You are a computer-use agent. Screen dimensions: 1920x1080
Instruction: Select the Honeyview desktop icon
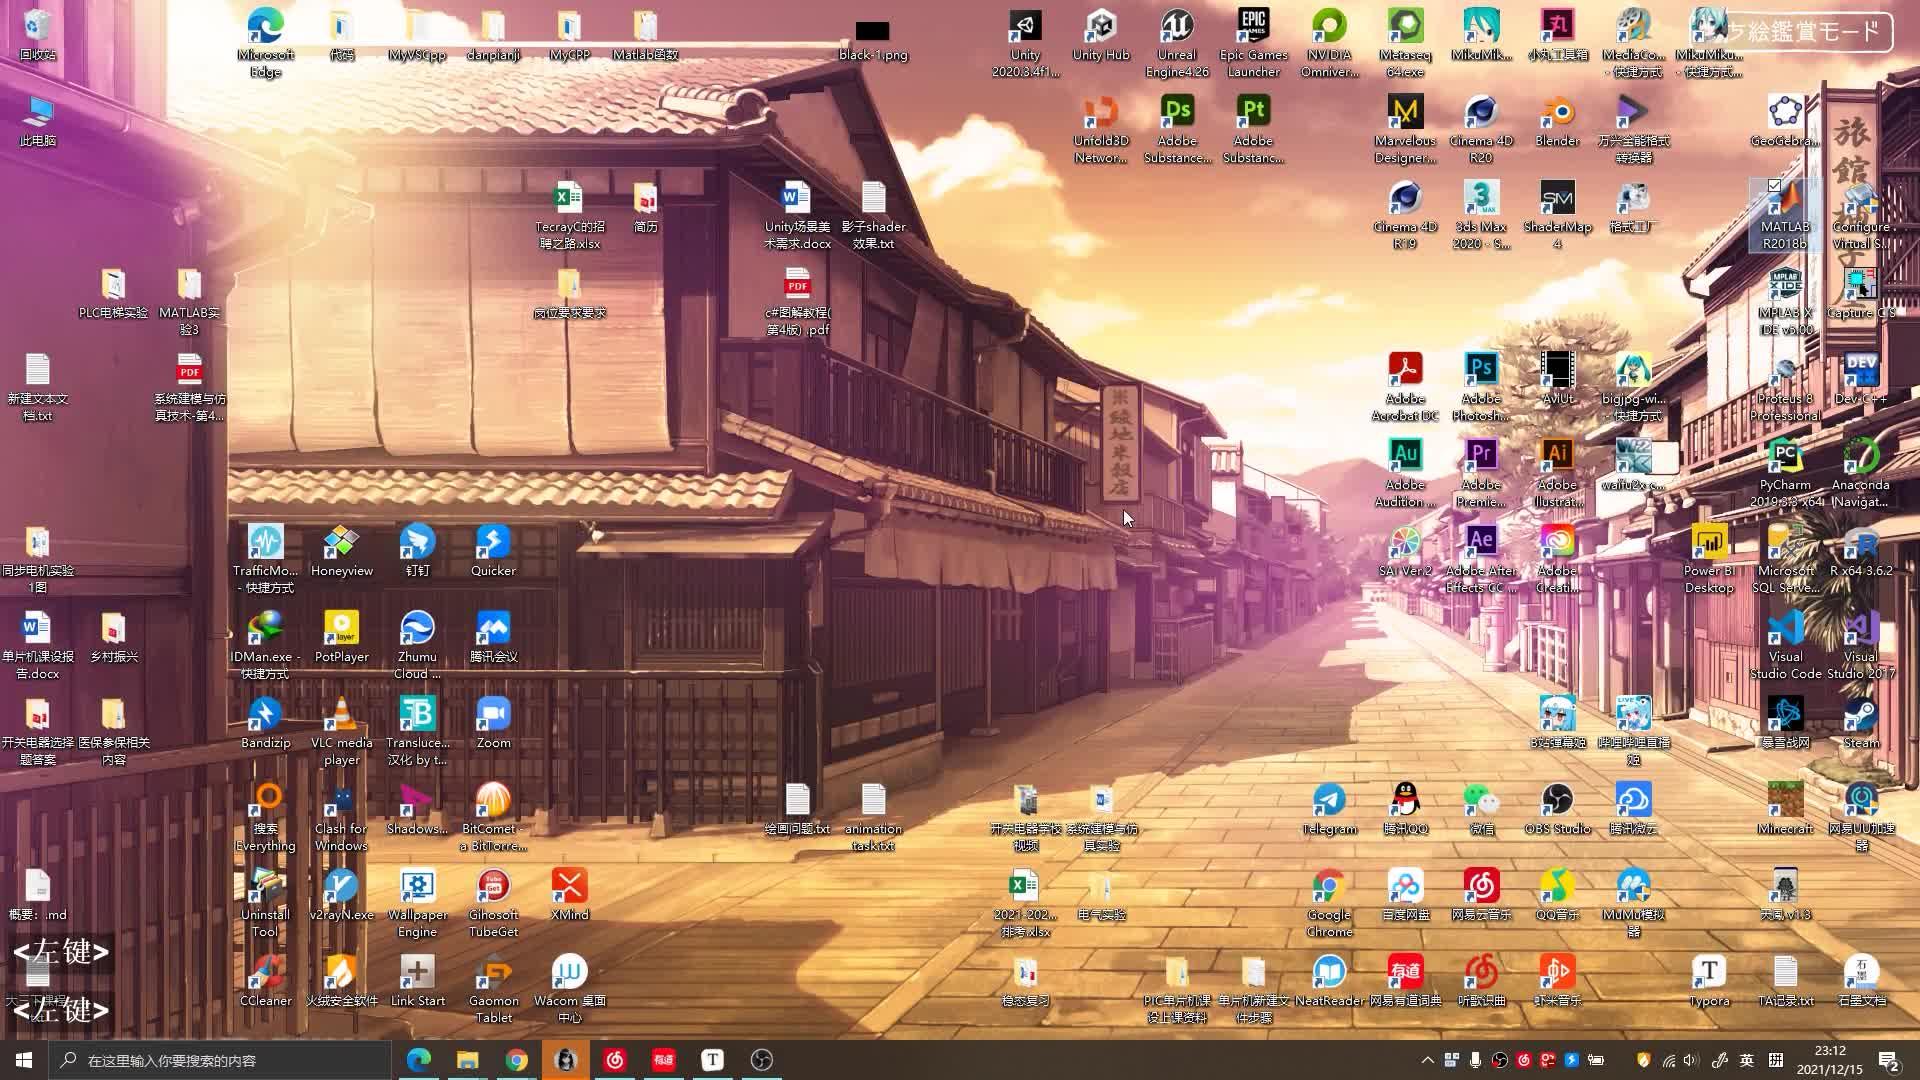pyautogui.click(x=341, y=552)
